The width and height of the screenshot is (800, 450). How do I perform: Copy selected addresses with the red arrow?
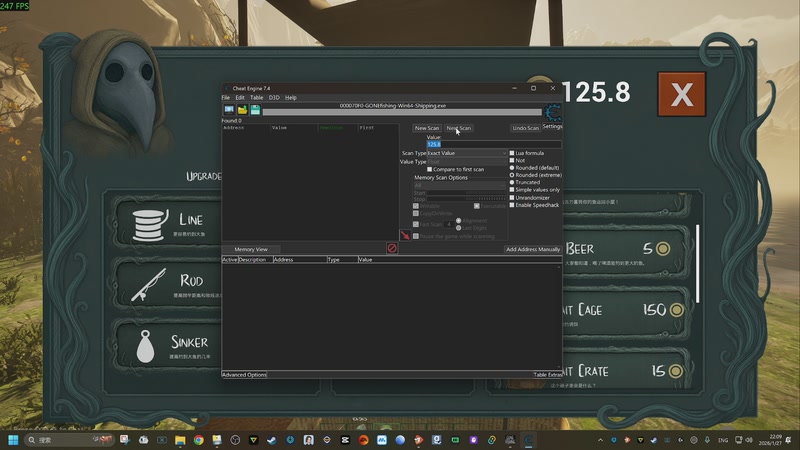(405, 235)
